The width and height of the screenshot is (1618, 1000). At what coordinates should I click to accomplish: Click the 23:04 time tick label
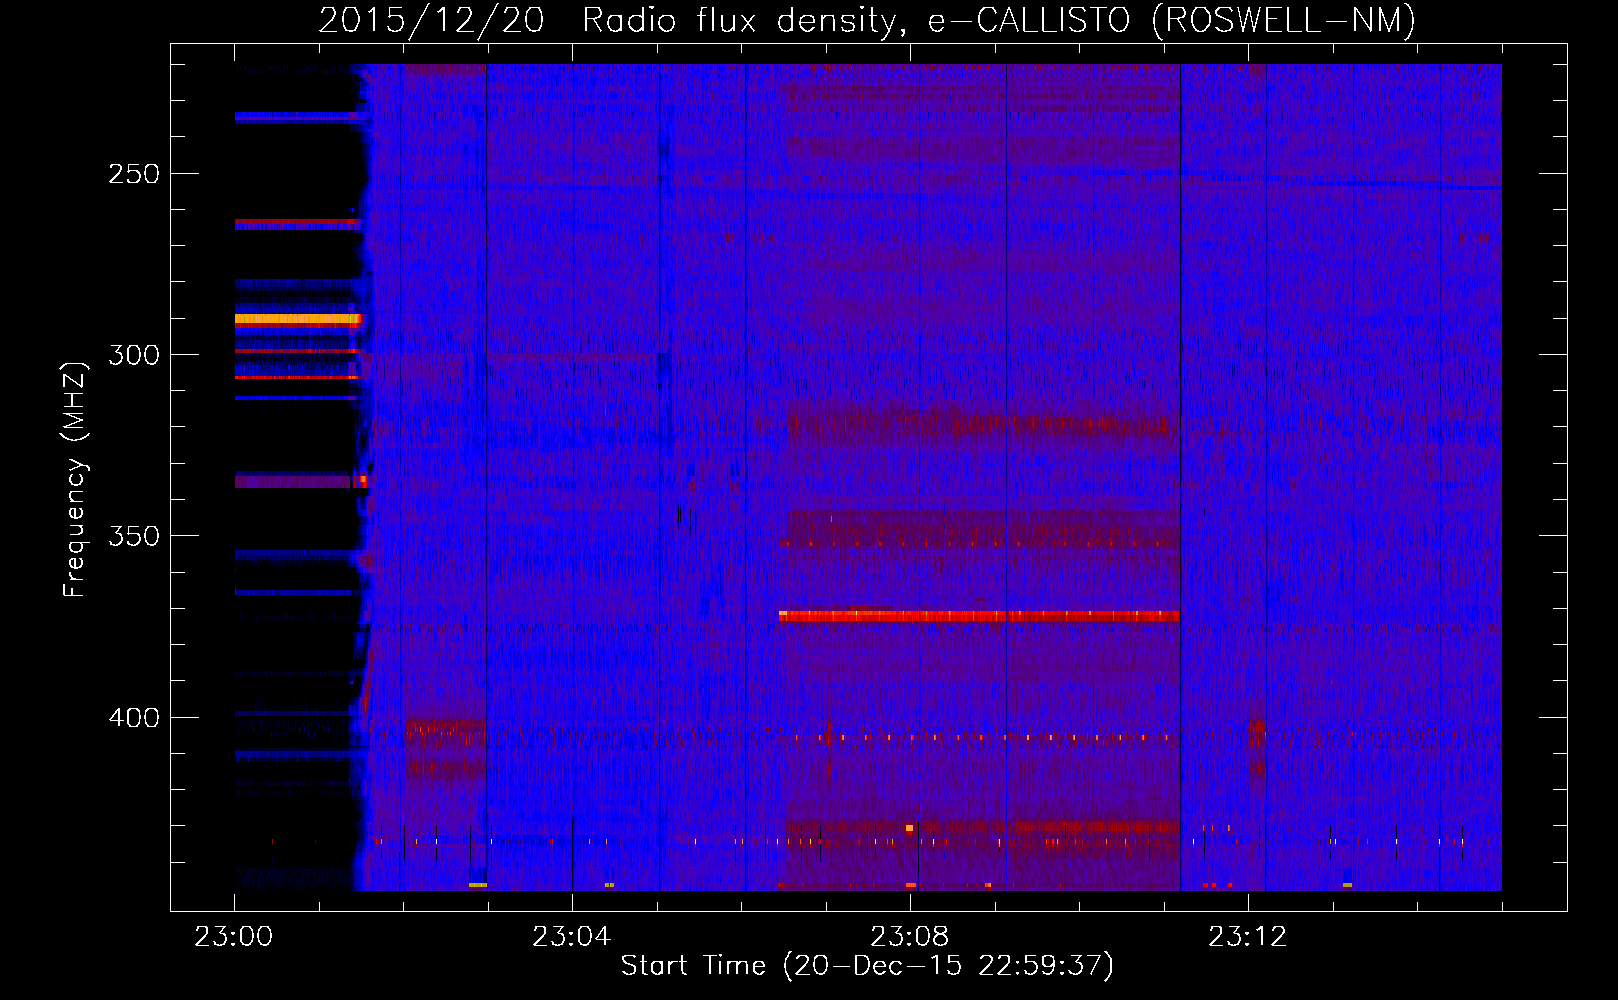click(572, 937)
